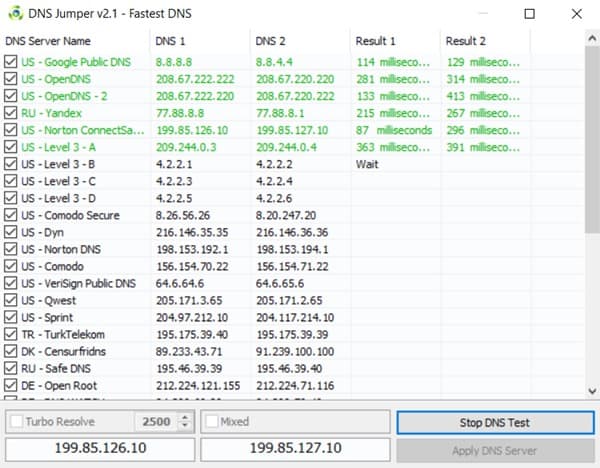
Task: Maximize the DNS Jumper window
Action: click(529, 14)
